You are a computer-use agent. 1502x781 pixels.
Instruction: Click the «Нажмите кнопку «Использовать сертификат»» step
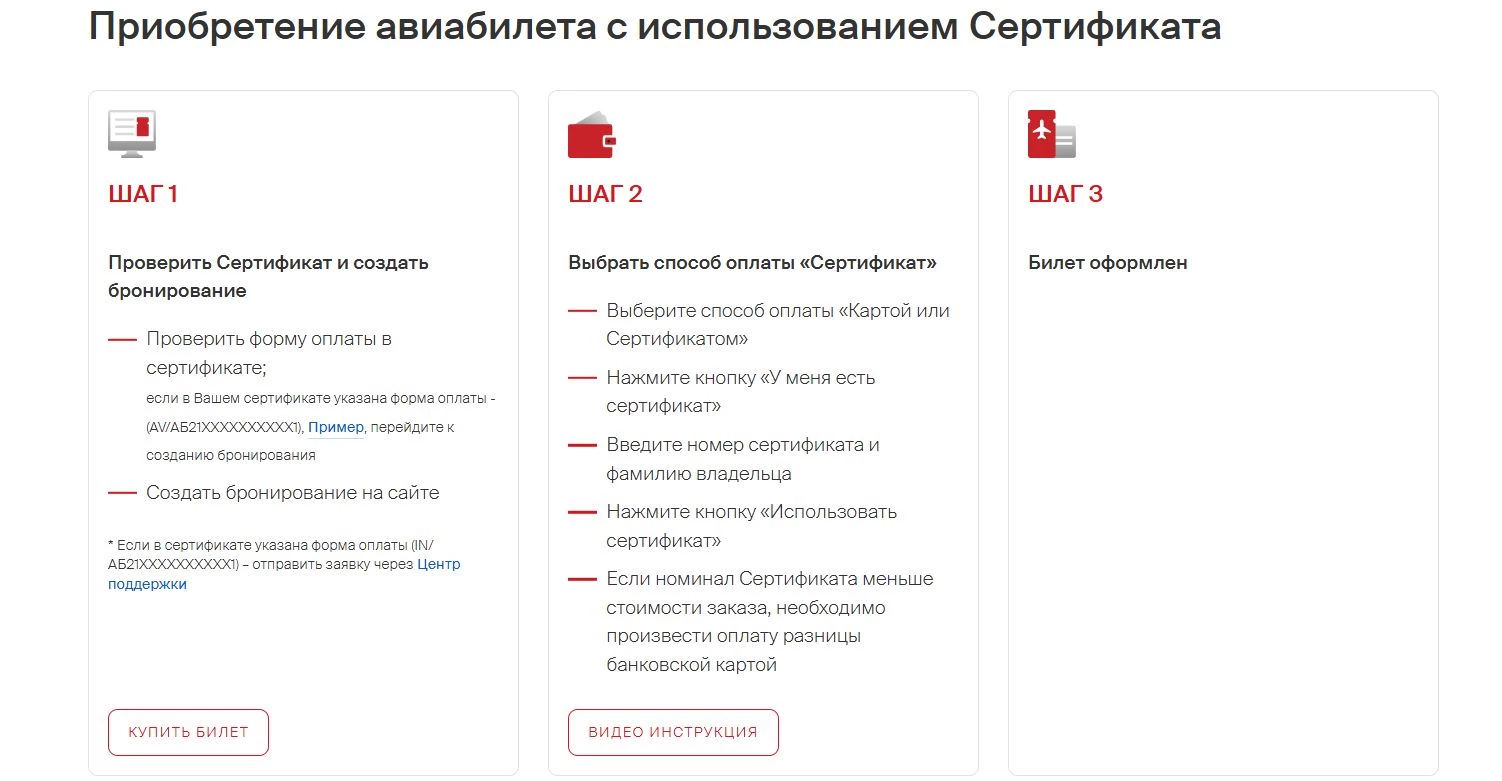click(x=751, y=526)
